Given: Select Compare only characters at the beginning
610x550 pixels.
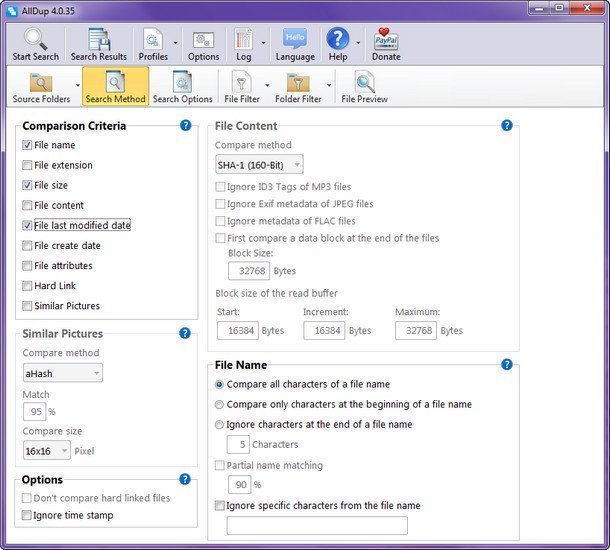Looking at the screenshot, I should click(219, 405).
